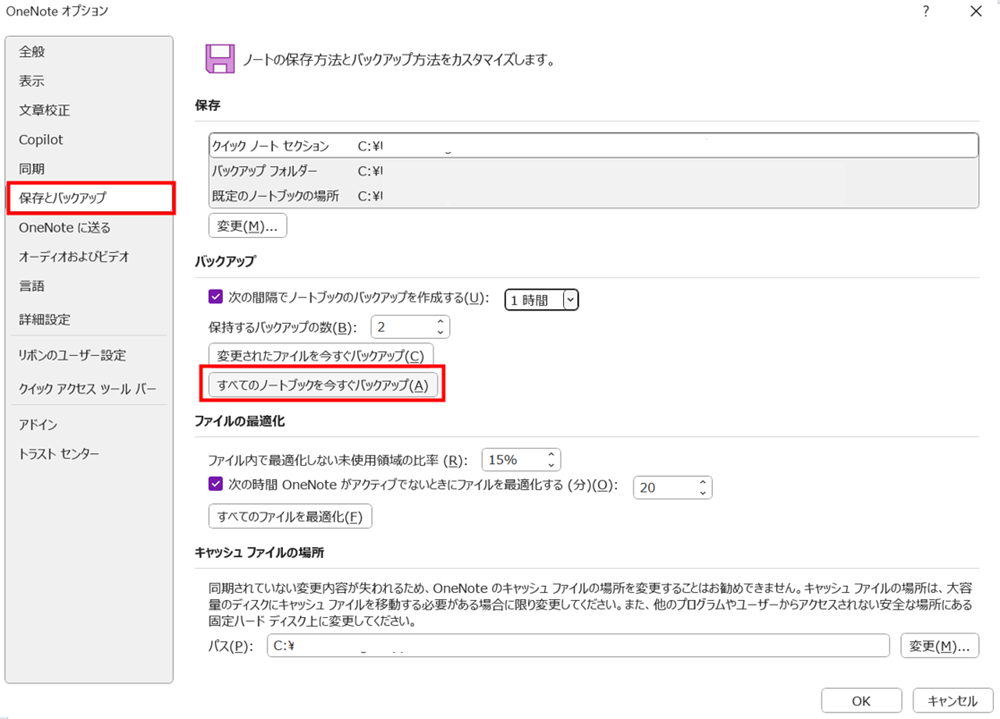Screen dimensions: 1000x719
Task: Click 変更されたファイルを今すぐバックアップ button
Action: pos(321,355)
